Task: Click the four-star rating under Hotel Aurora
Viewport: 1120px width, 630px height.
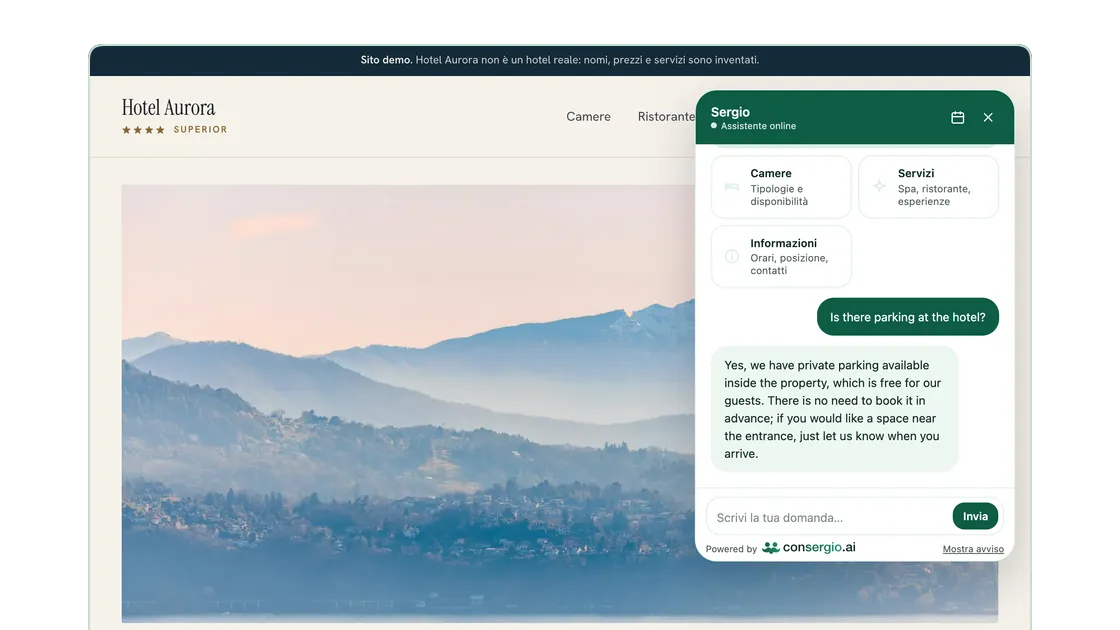Action: pyautogui.click(x=143, y=130)
